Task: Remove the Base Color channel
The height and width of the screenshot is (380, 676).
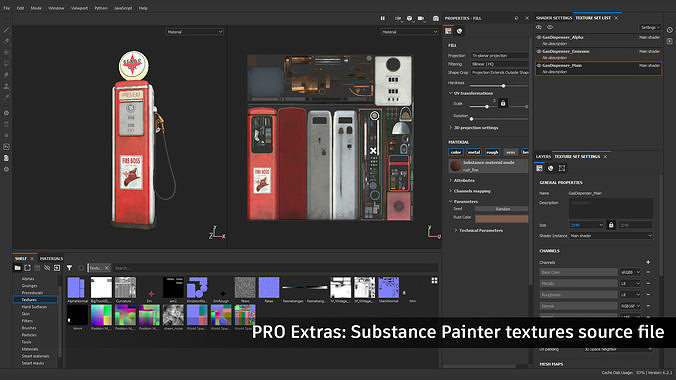Action: (x=648, y=272)
